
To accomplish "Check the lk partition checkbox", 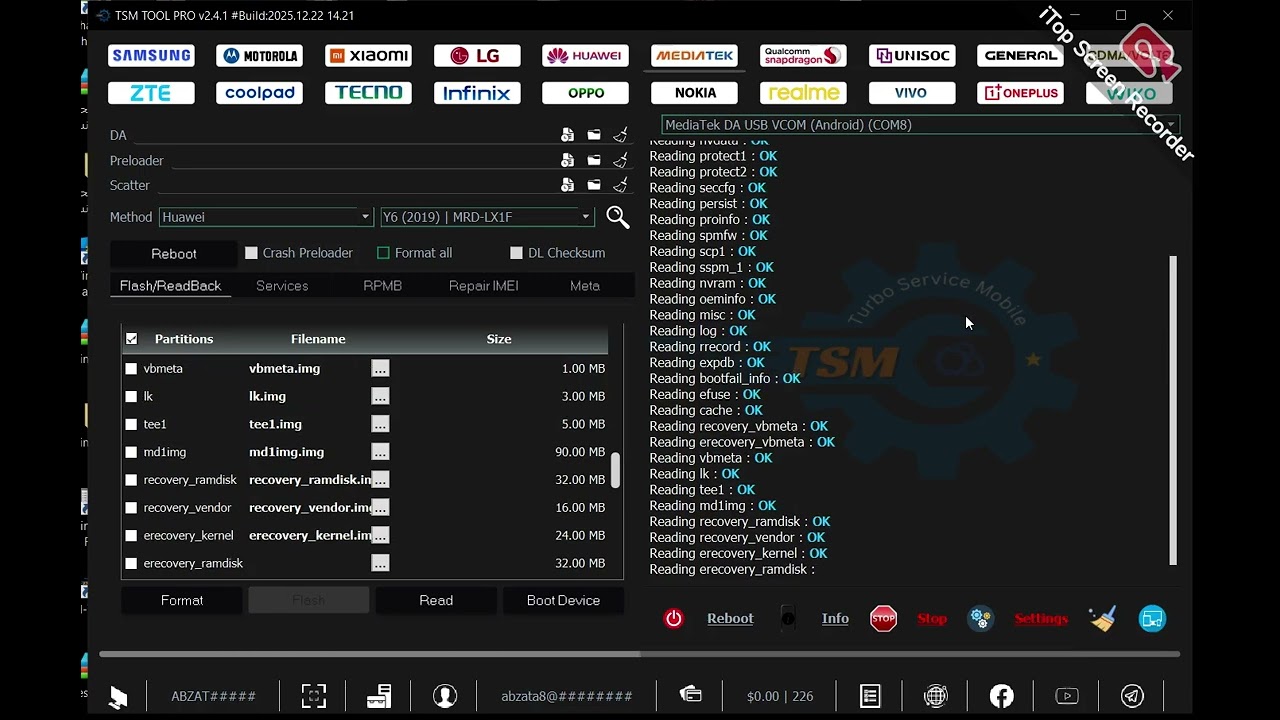I will pos(131,397).
